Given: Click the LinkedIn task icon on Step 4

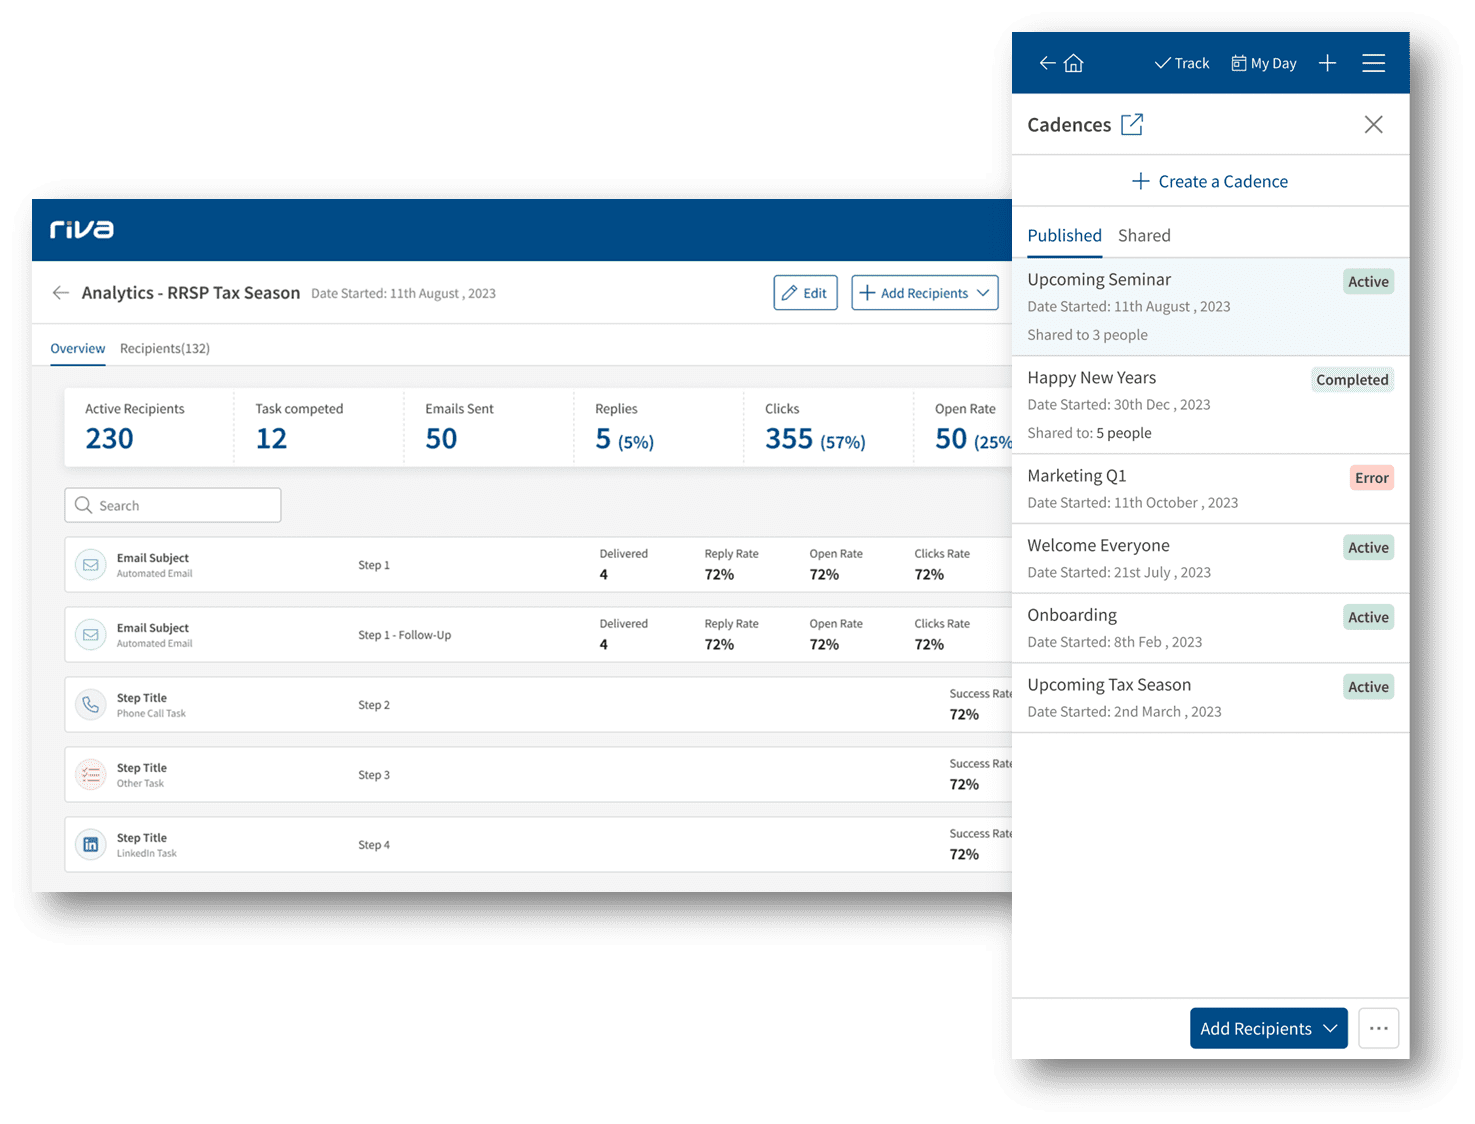Looking at the screenshot, I should tap(90, 844).
